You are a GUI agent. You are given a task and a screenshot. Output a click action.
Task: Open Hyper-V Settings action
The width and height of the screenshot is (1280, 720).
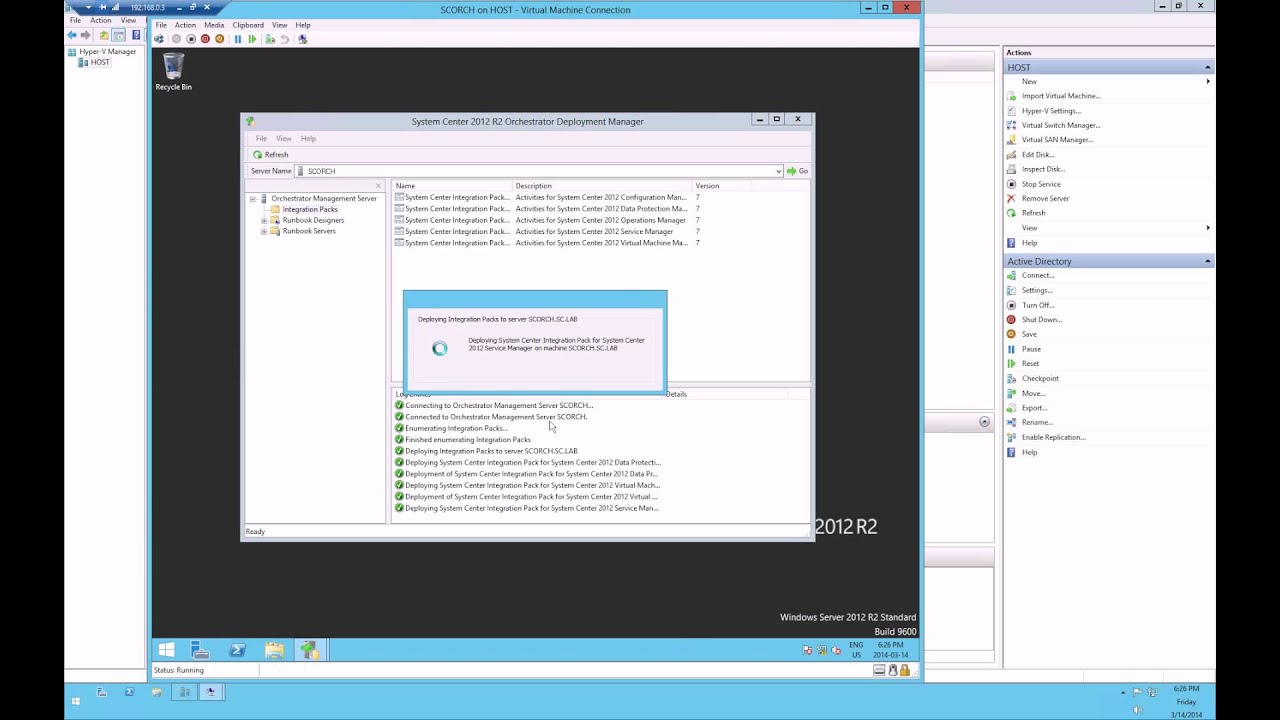point(1051,111)
